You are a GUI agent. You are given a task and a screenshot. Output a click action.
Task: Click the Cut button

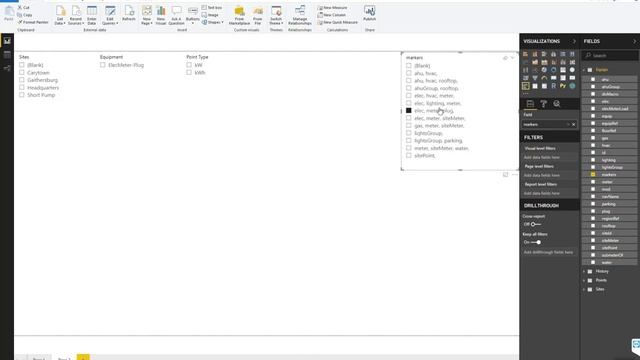coord(23,7)
